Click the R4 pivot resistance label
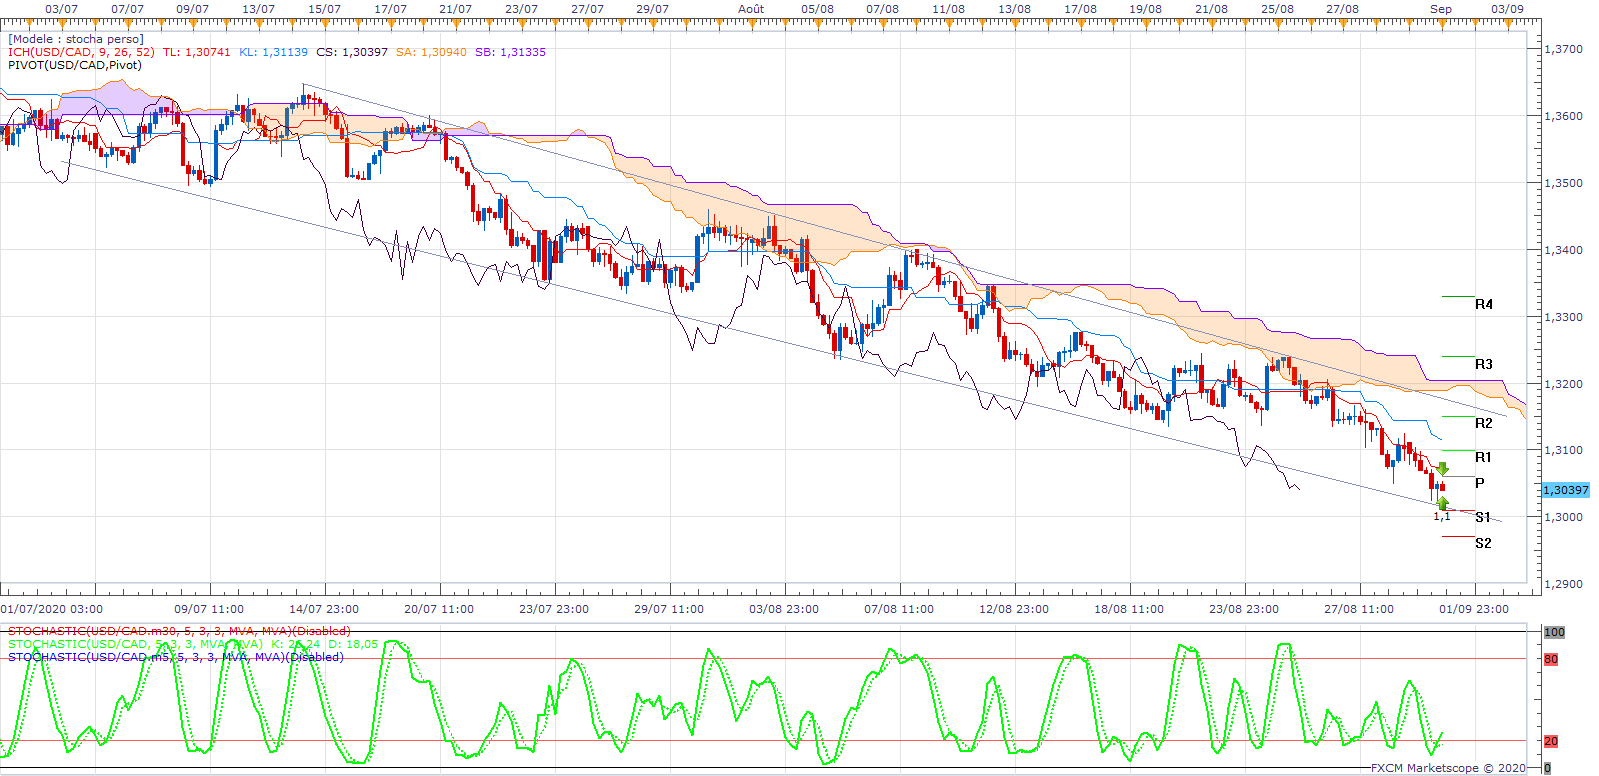The image size is (1599, 776). pos(1484,304)
